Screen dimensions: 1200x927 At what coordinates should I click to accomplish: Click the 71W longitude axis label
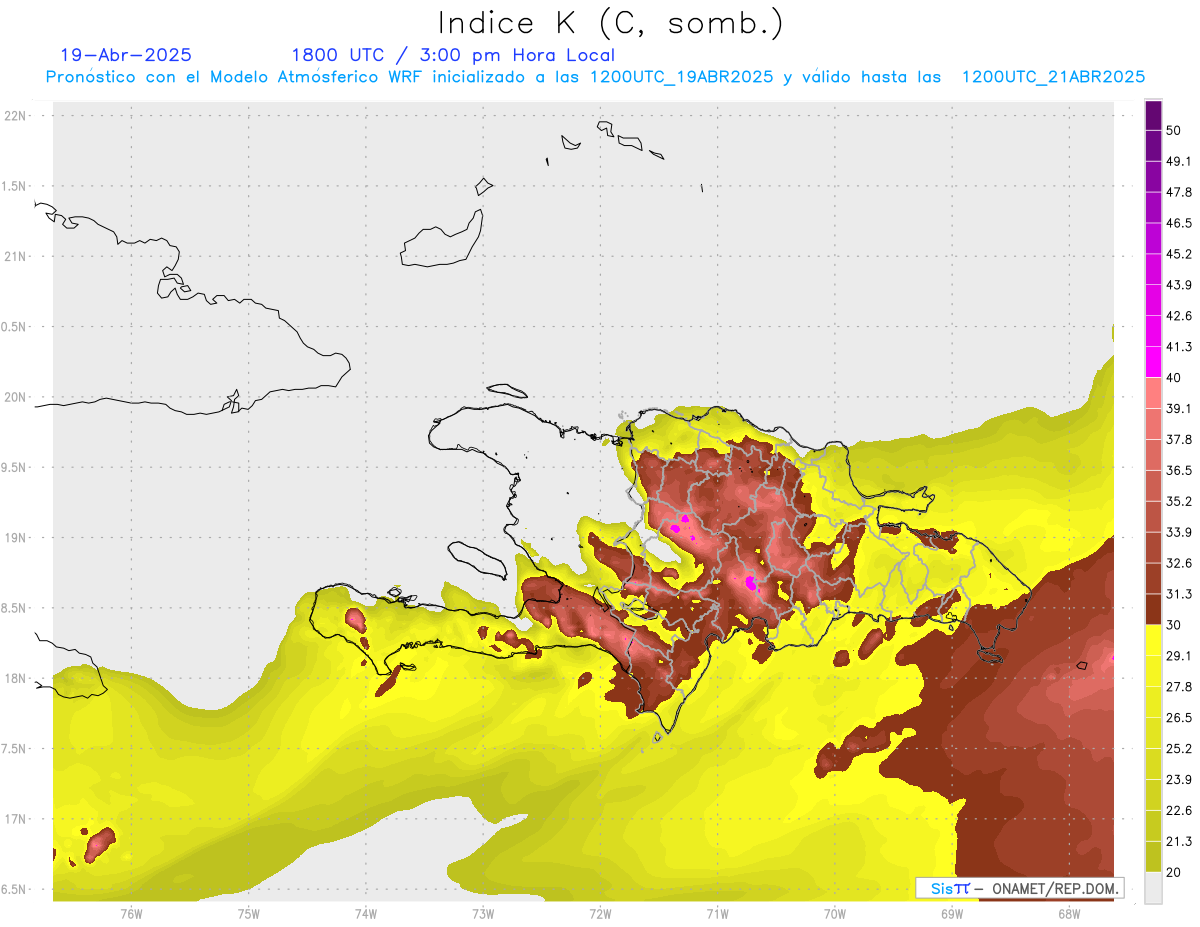tap(717, 914)
